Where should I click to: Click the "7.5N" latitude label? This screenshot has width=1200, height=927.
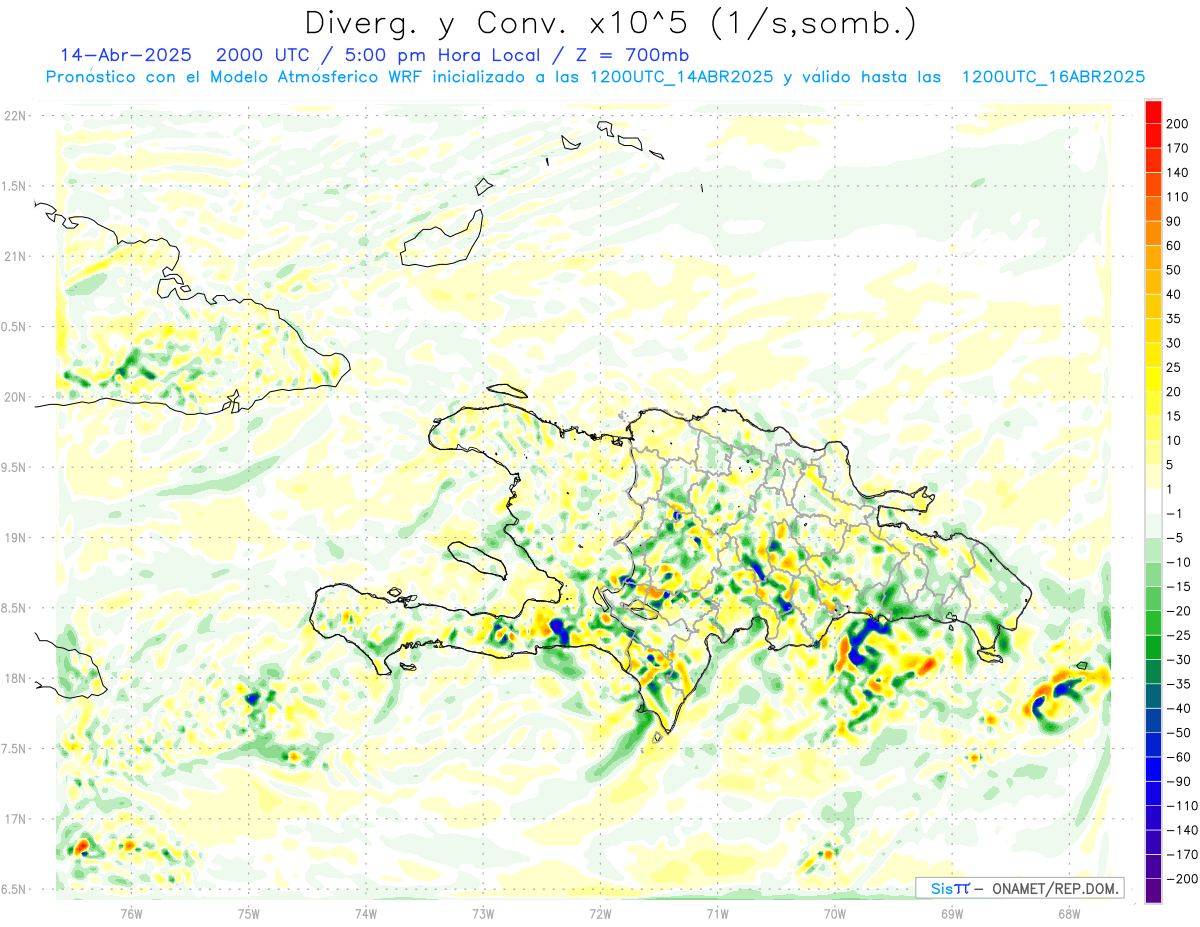[14, 749]
